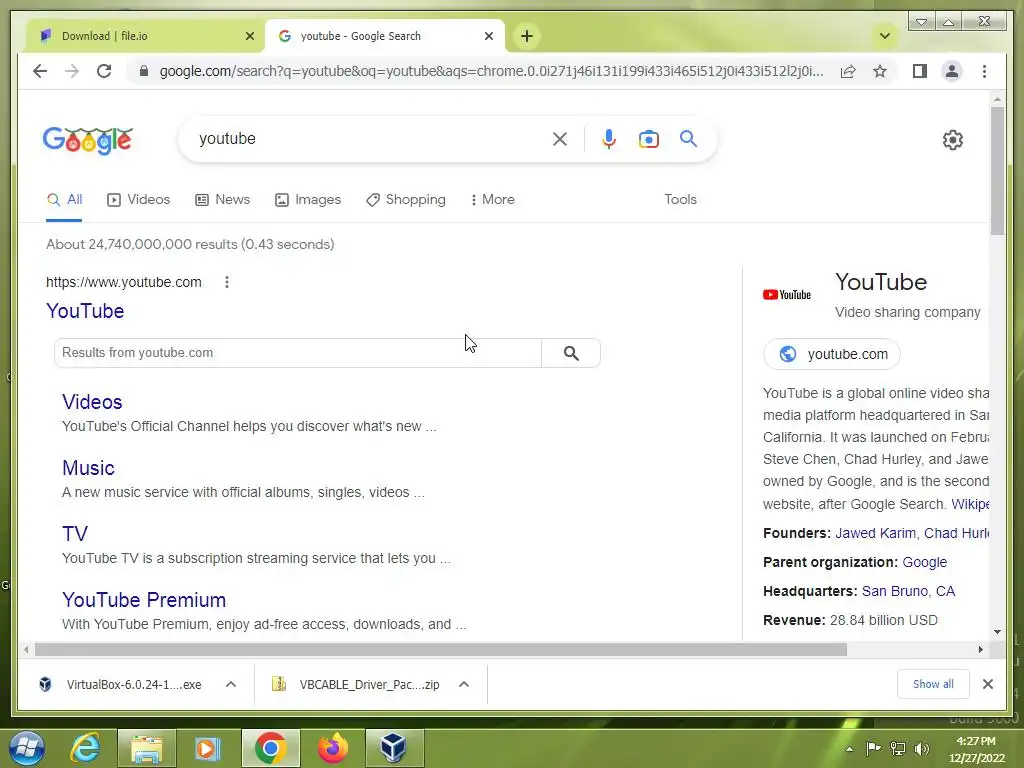Click the scroll right arrow on horizontal scrollbar
Image resolution: width=1024 pixels, height=768 pixels.
(x=980, y=649)
